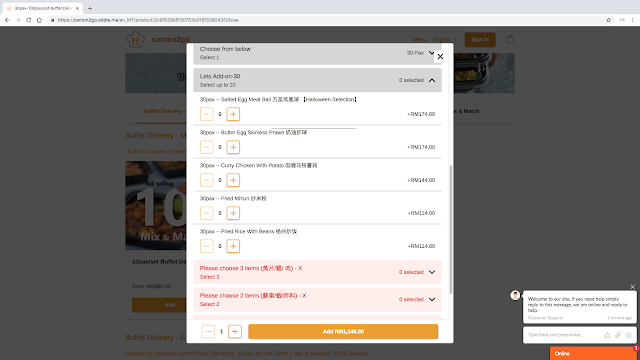This screenshot has height=360, width=640.
Task: Increase Butter Egg Skinless Prawn quantity
Action: click(233, 147)
